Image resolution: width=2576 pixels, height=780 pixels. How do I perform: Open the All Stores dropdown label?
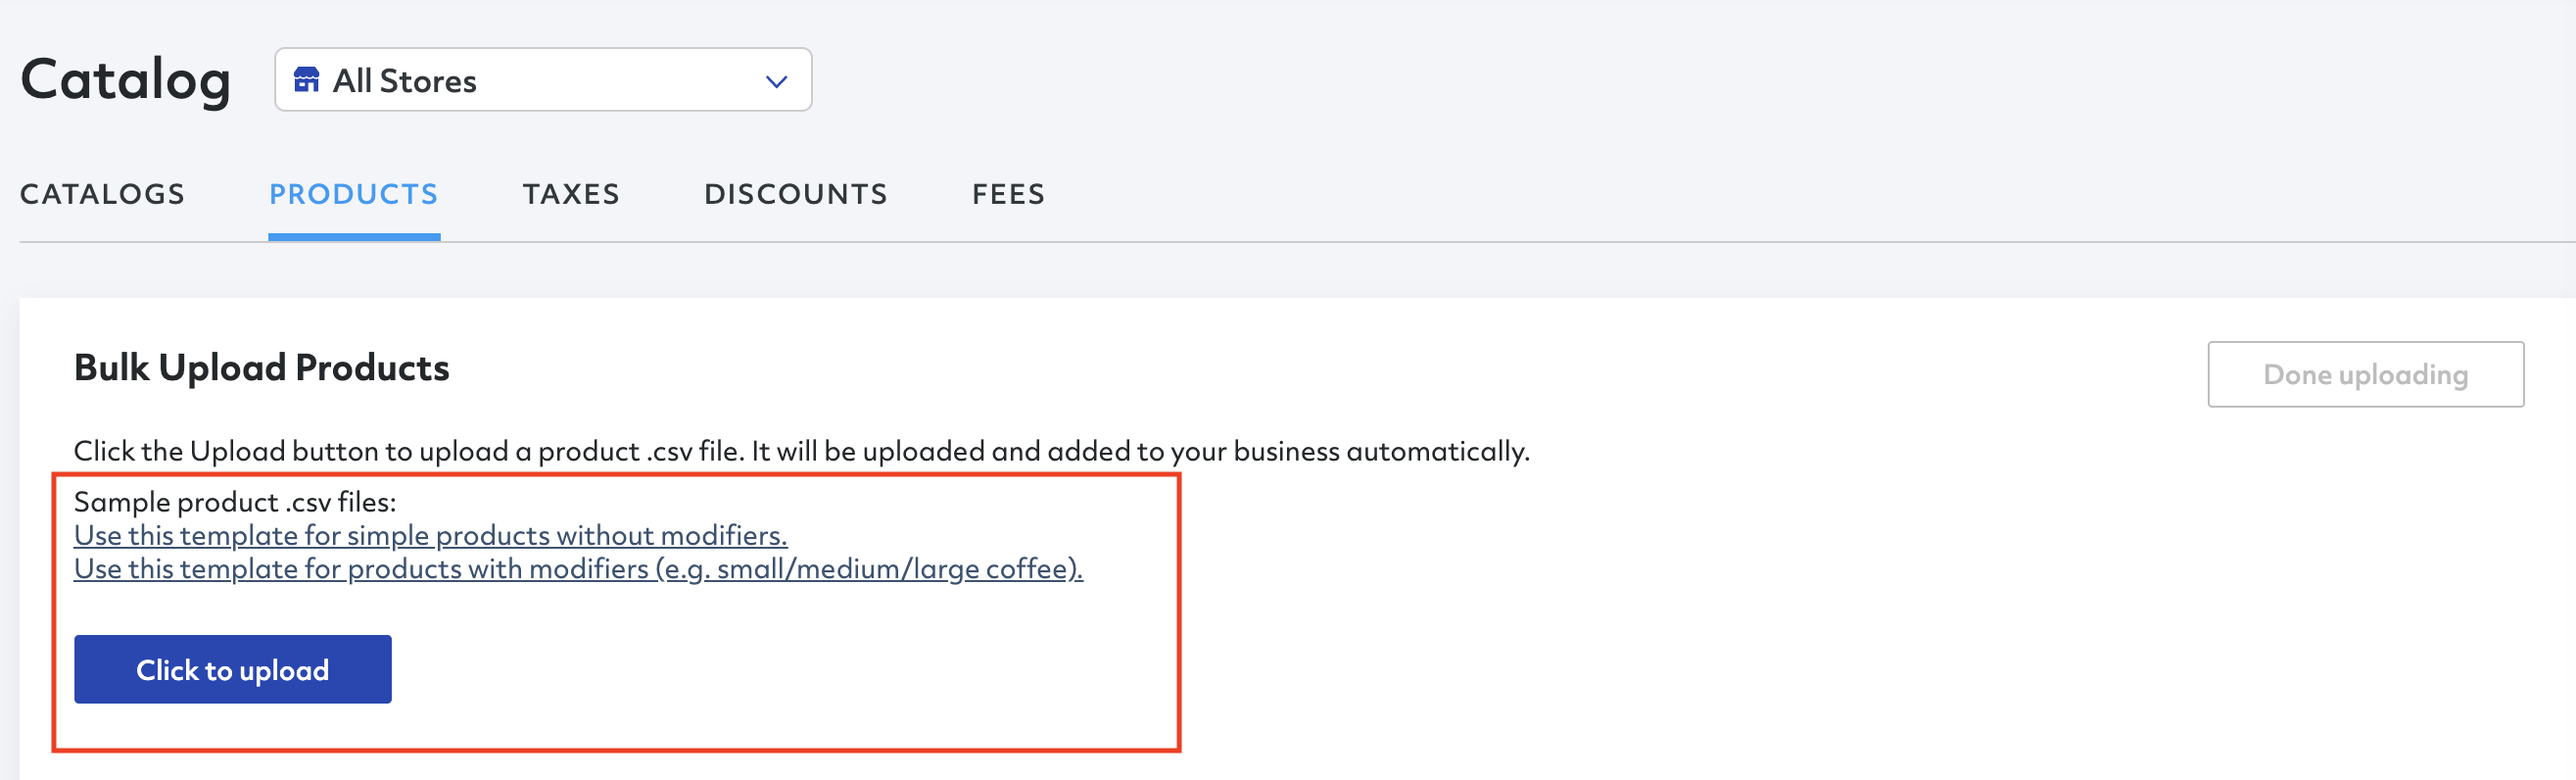(404, 81)
